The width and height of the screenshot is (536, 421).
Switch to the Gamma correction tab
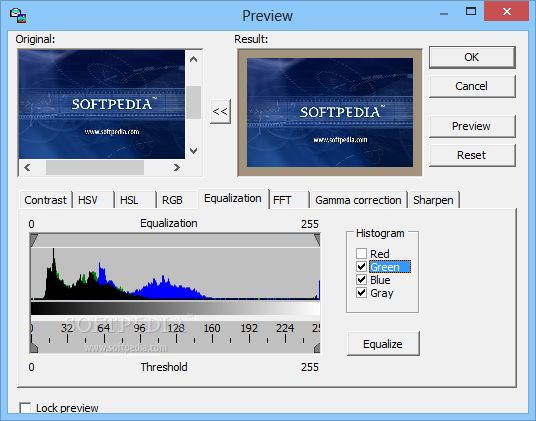(x=358, y=200)
